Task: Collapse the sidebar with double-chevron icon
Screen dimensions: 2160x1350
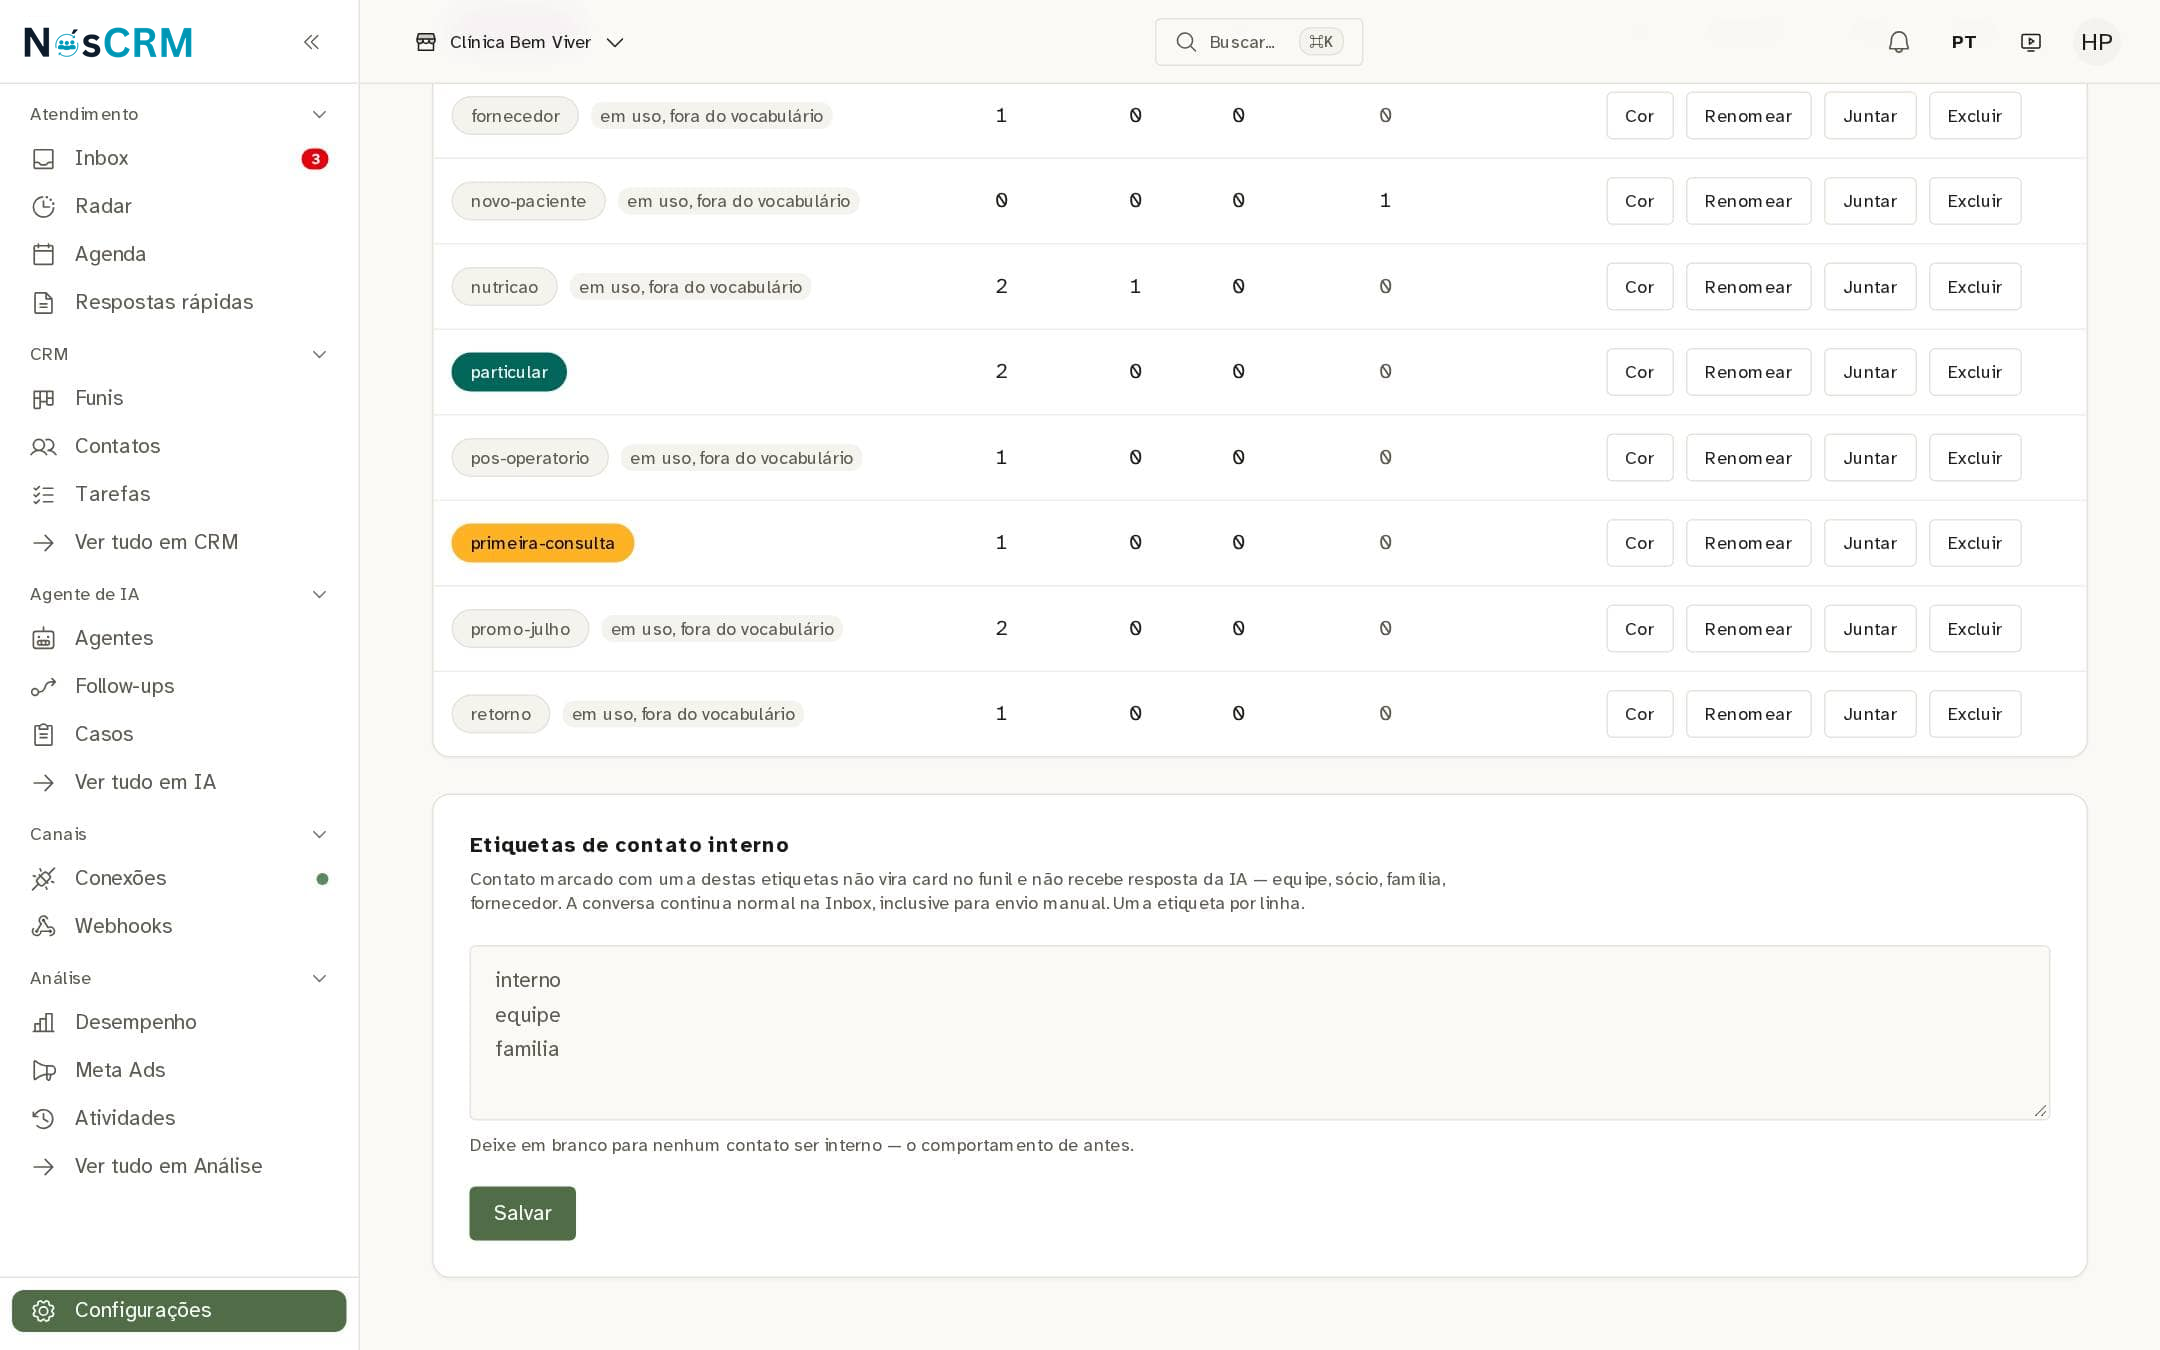Action: click(311, 42)
